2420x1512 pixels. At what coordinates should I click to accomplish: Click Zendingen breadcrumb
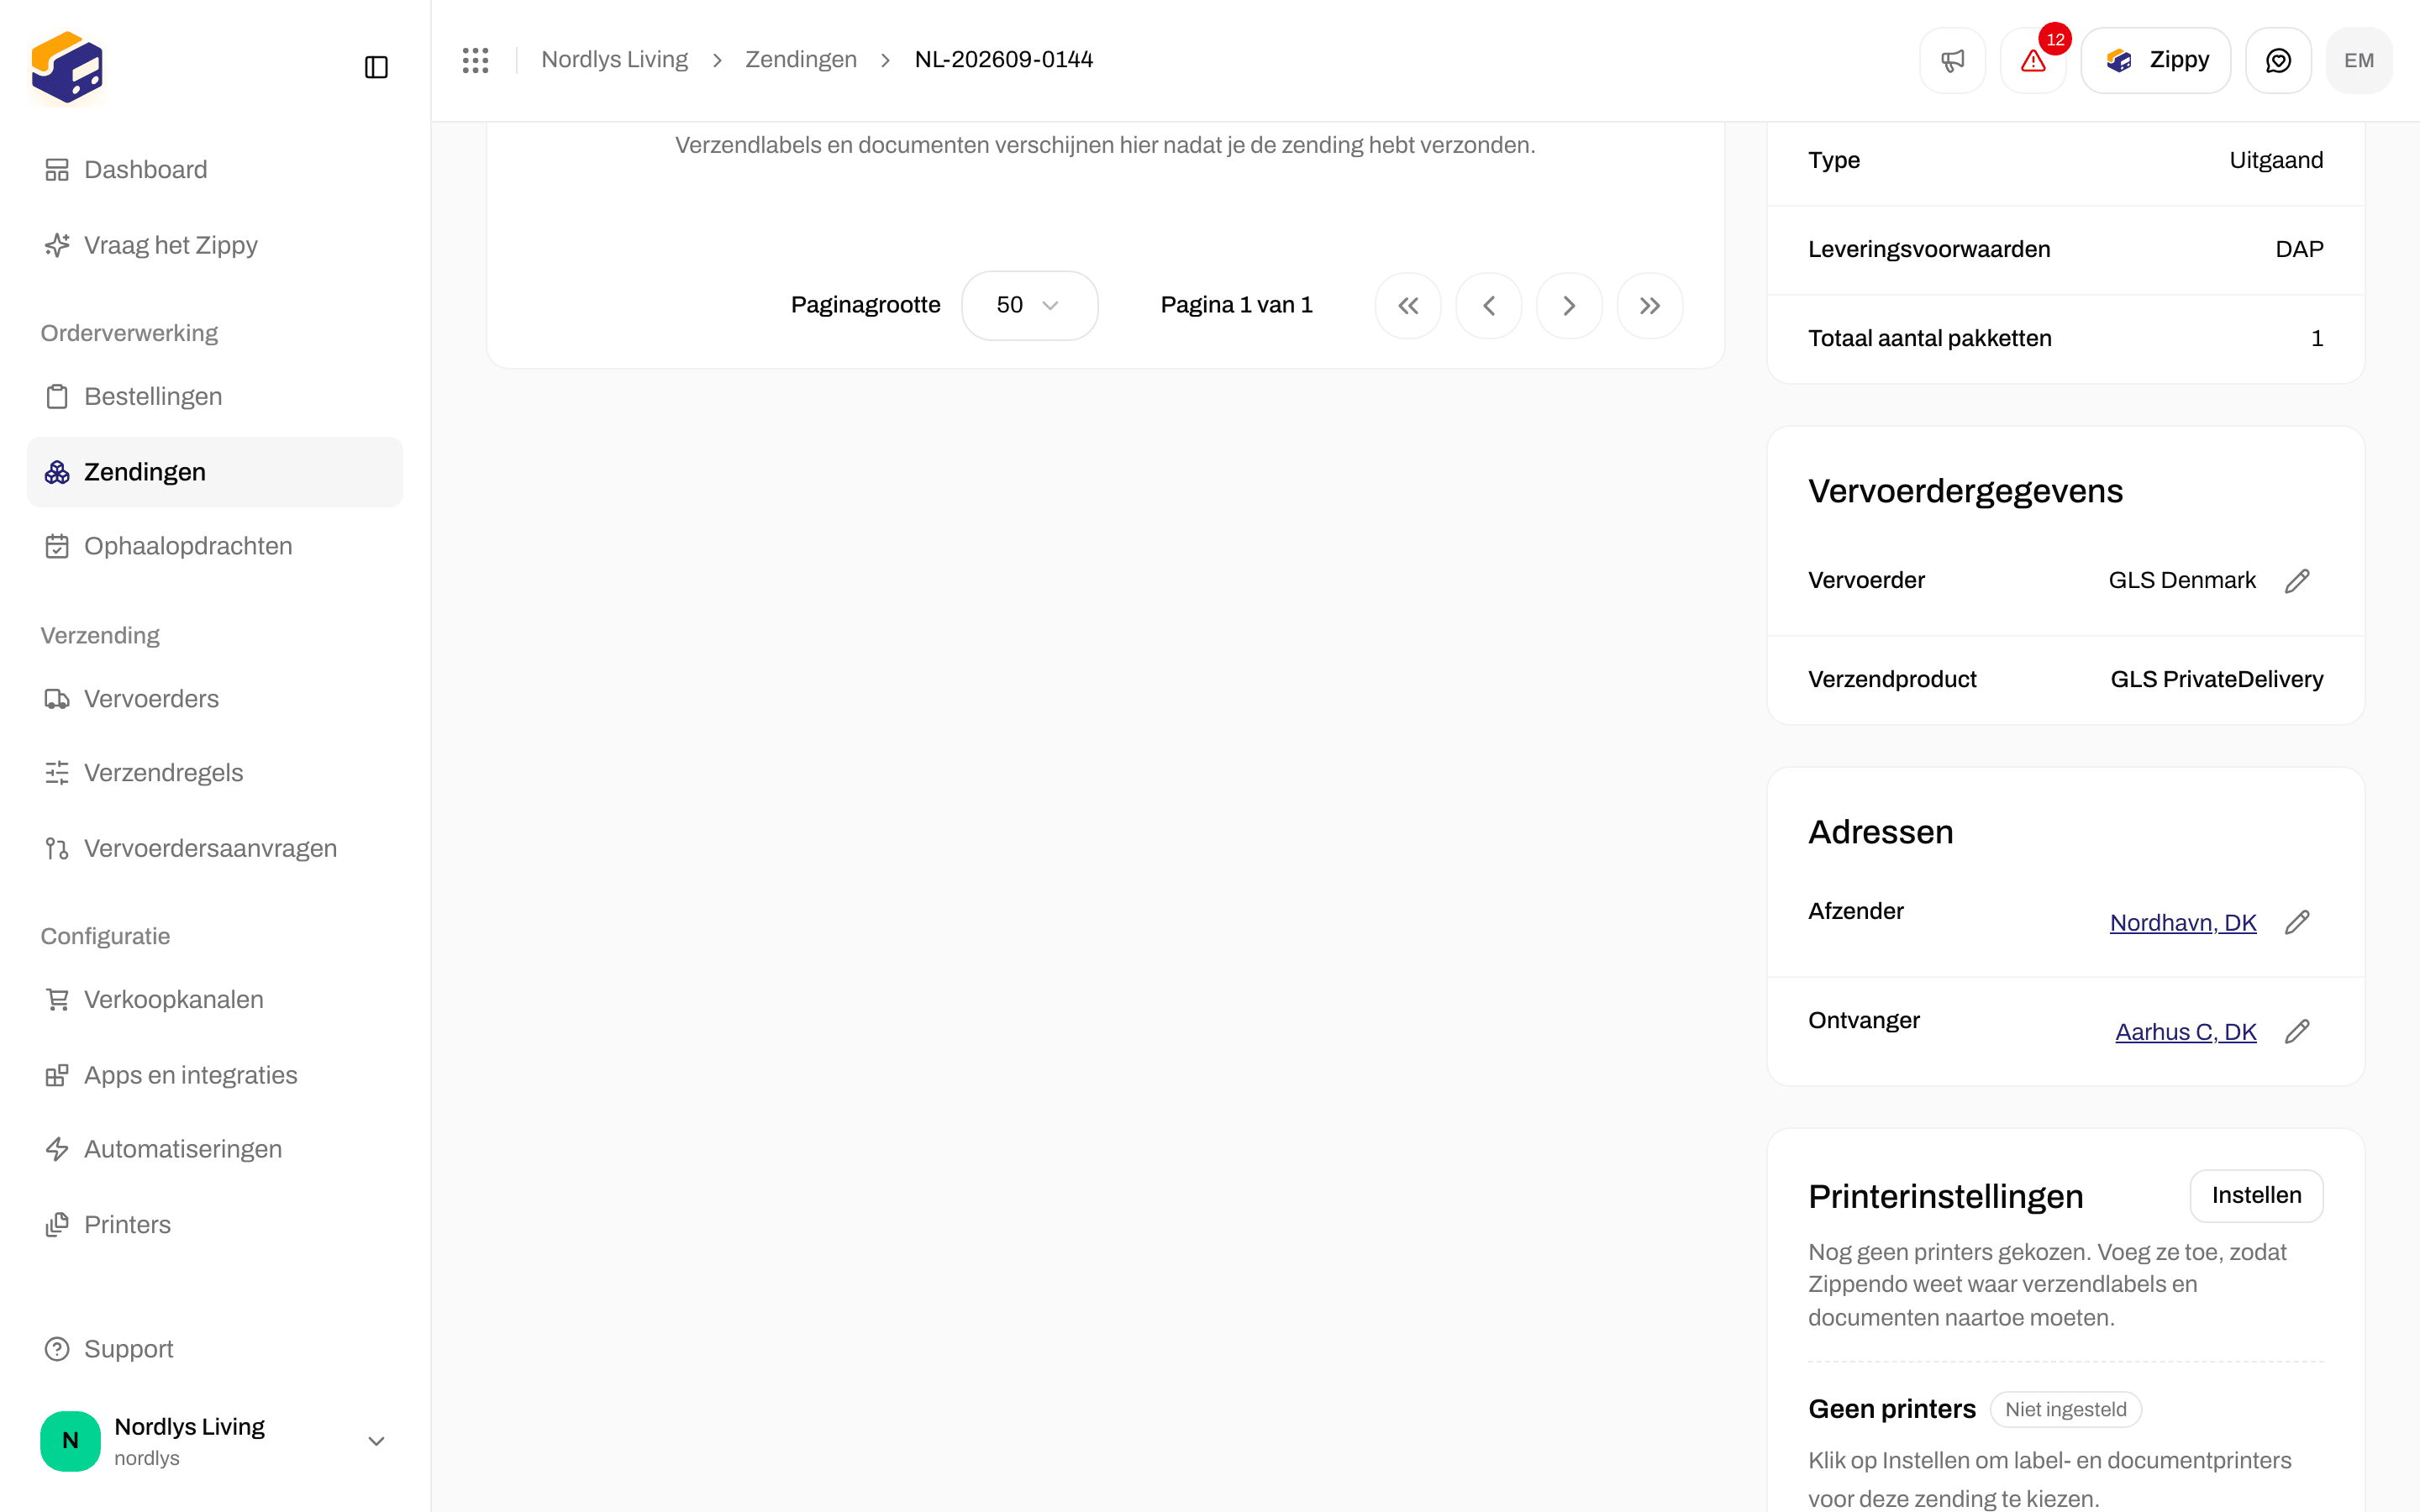[x=801, y=60]
